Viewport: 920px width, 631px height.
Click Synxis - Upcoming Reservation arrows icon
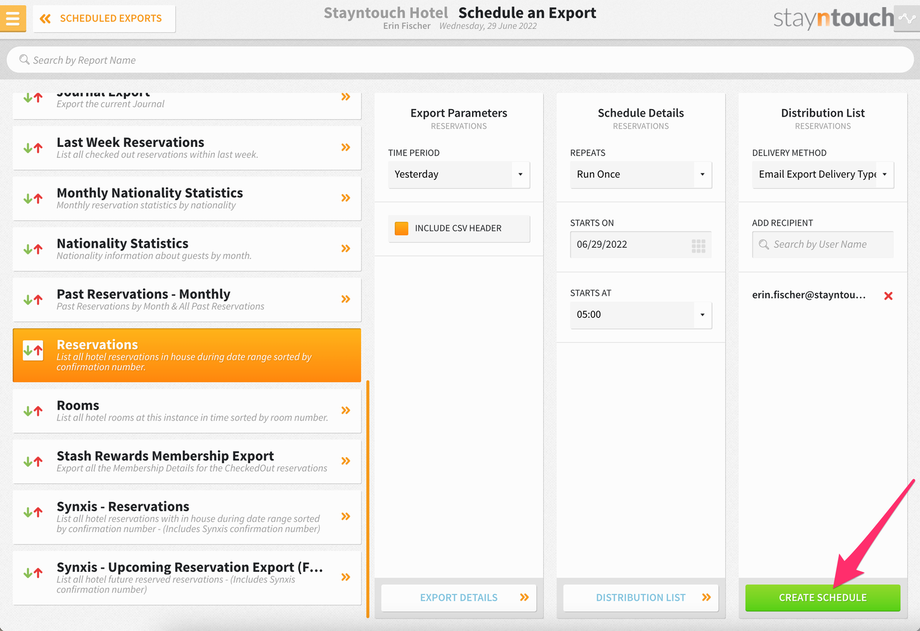(33, 573)
